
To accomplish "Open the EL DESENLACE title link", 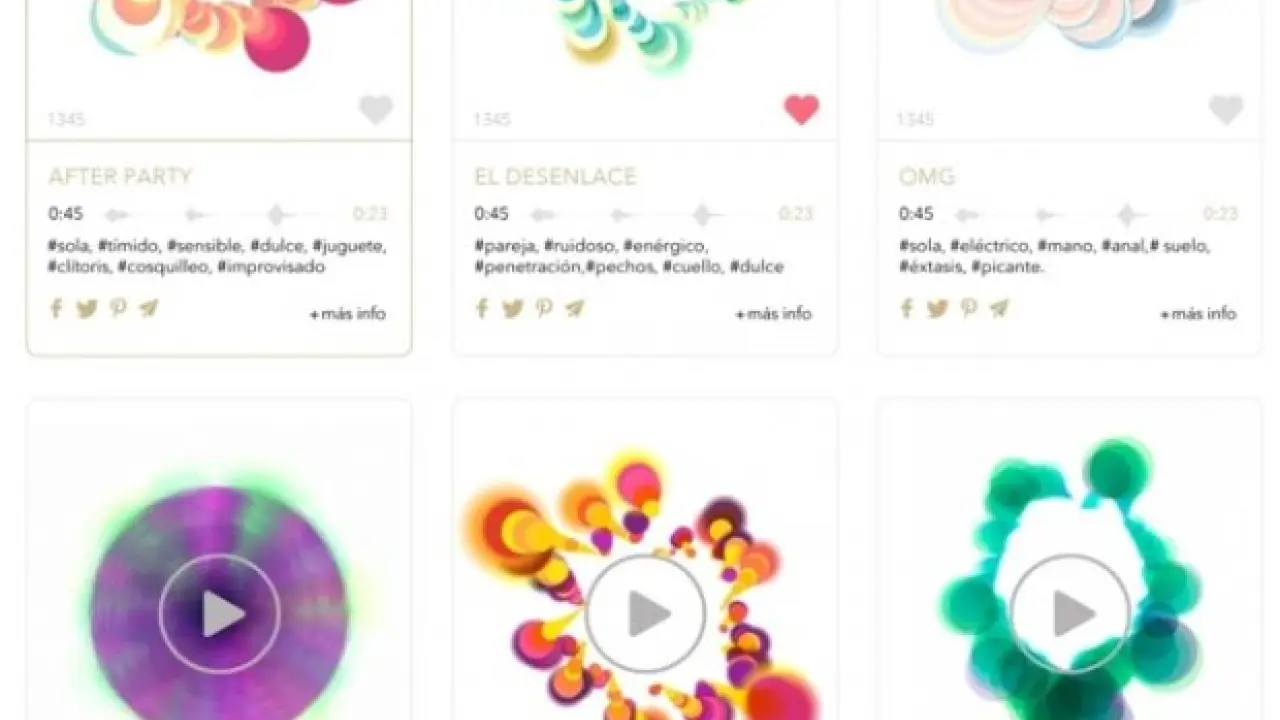I will pyautogui.click(x=555, y=177).
